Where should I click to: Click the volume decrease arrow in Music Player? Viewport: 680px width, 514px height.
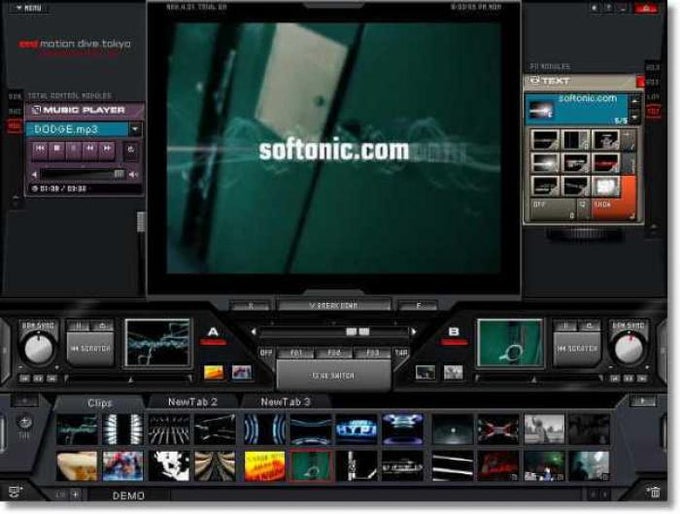coord(35,175)
